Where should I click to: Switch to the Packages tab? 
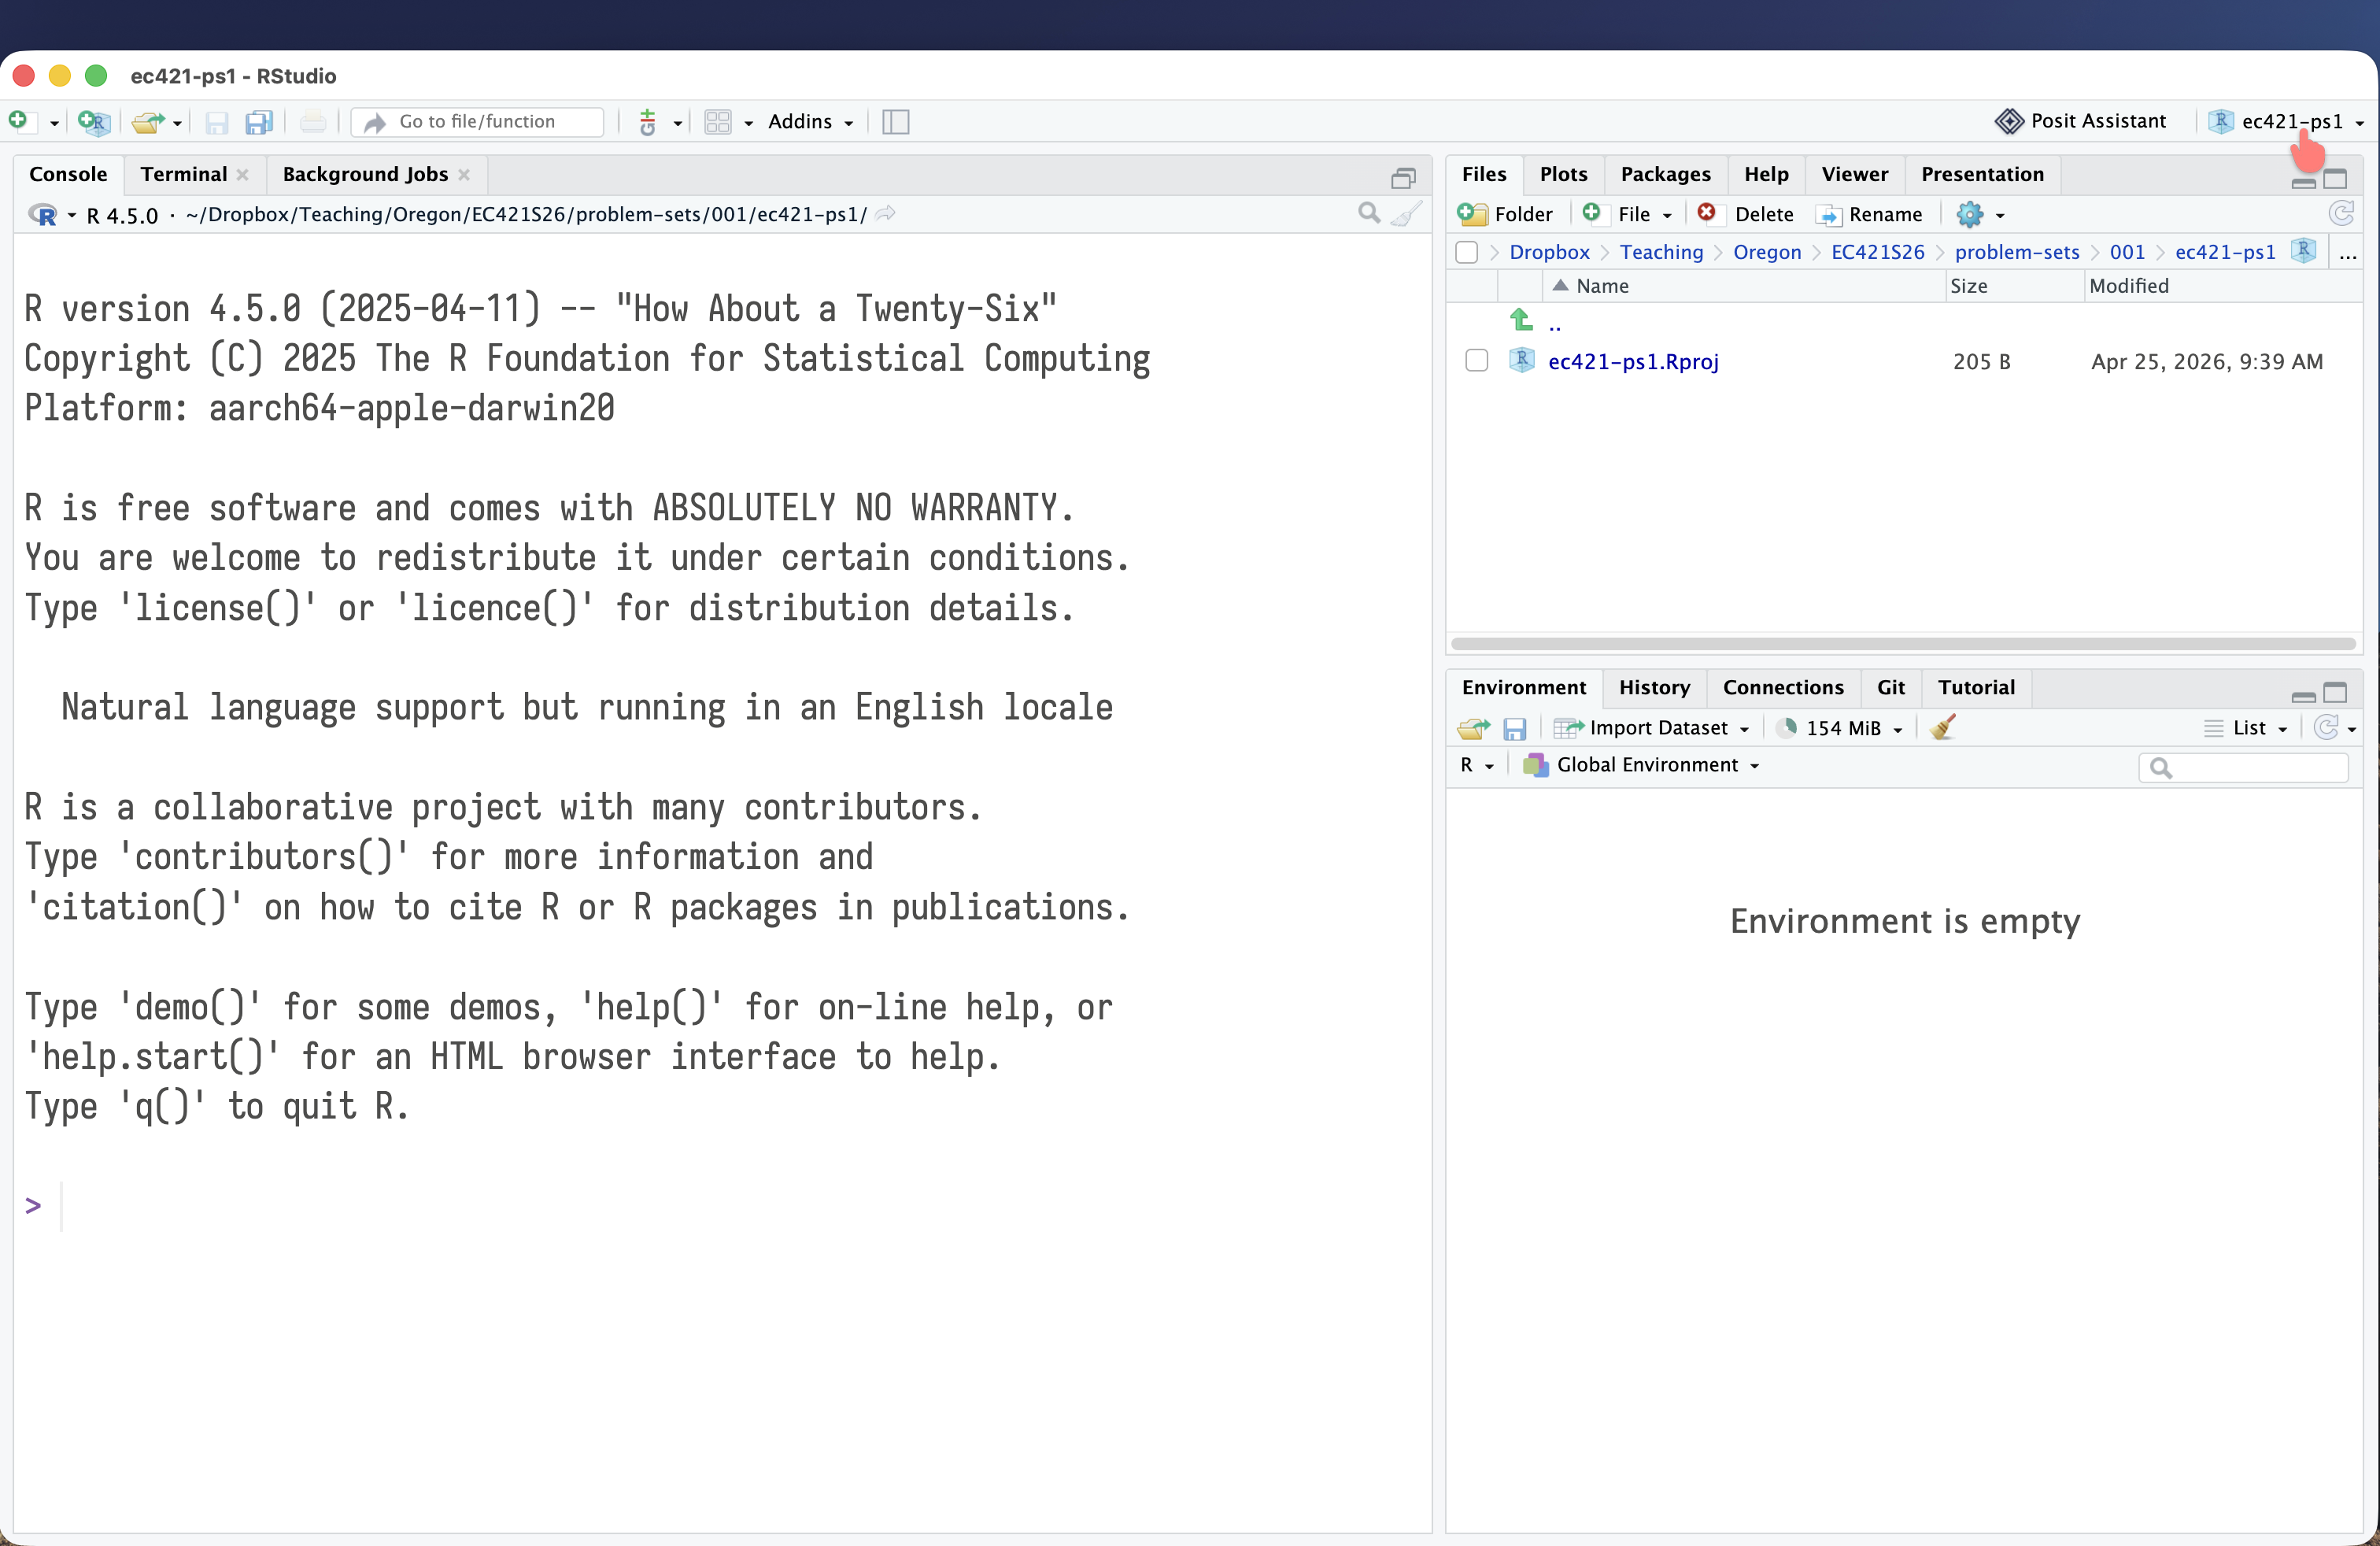1664,174
